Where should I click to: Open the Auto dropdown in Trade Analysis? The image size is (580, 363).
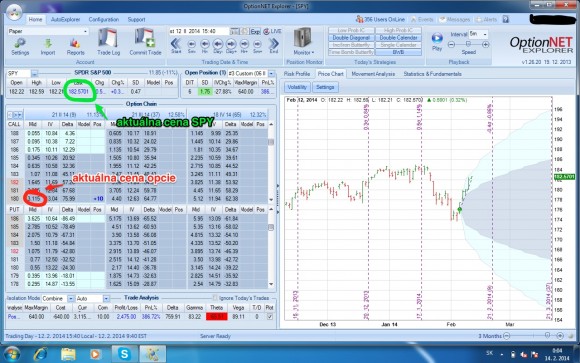106,298
